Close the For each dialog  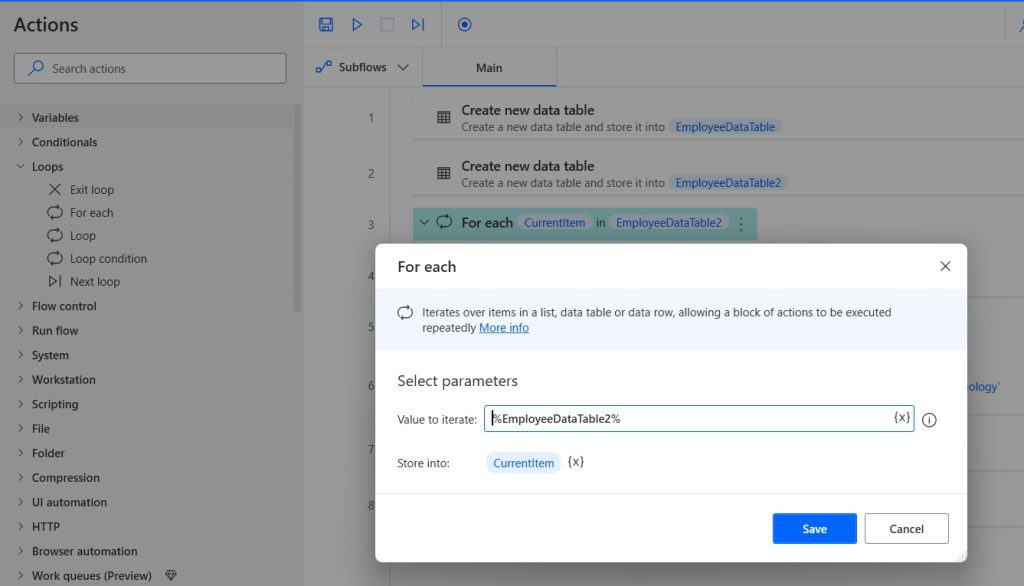[x=945, y=266]
